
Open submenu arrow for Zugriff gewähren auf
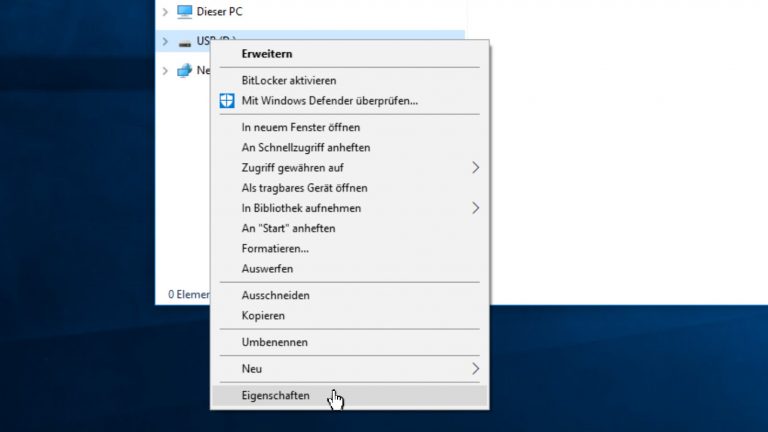tap(475, 168)
